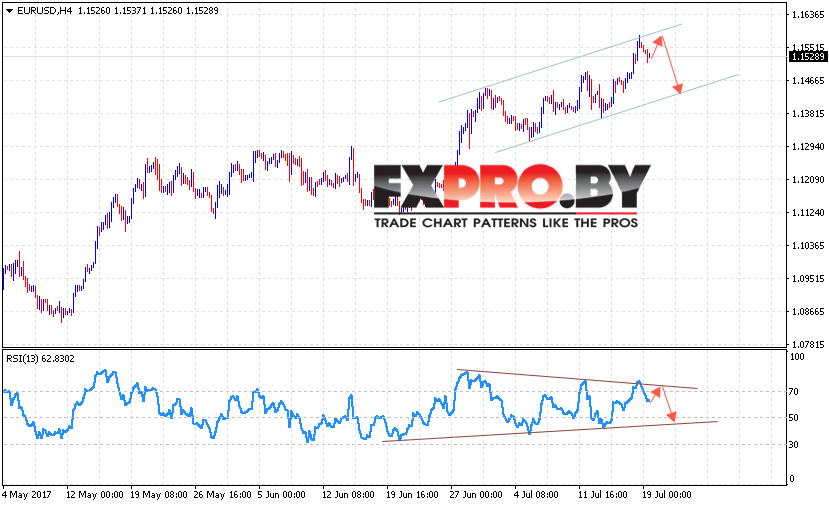Click the 1.11240 price axis value
Screen dimensions: 829x506
tap(808, 213)
